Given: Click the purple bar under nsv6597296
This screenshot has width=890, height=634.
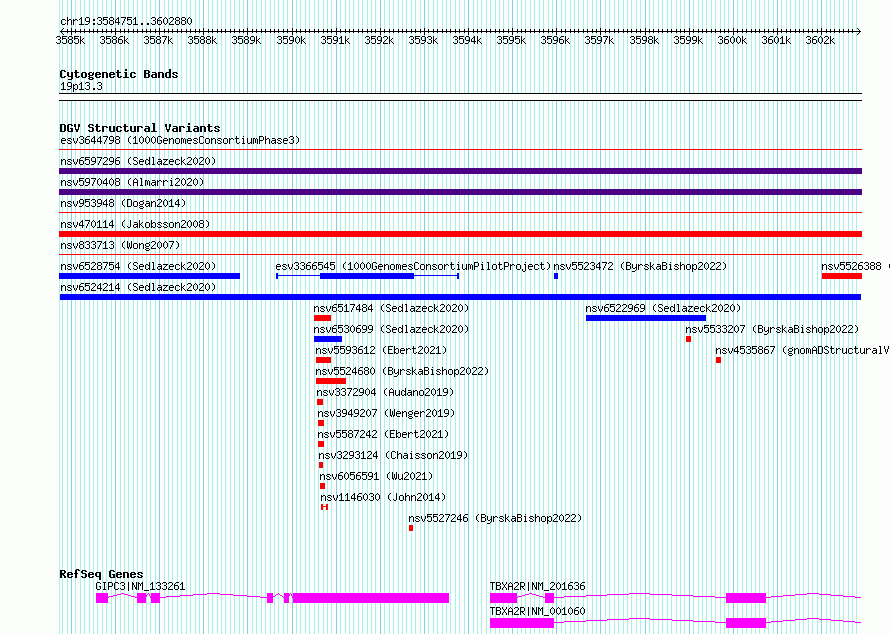Looking at the screenshot, I should pos(460,171).
